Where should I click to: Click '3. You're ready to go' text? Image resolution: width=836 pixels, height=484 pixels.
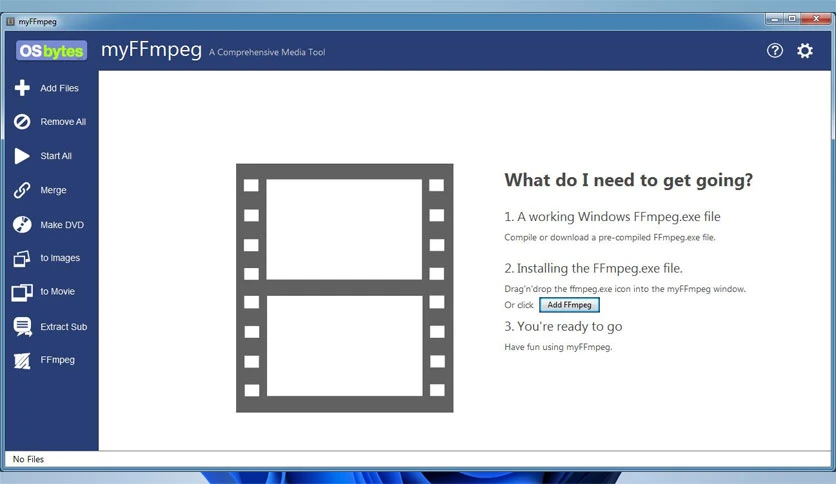point(563,326)
